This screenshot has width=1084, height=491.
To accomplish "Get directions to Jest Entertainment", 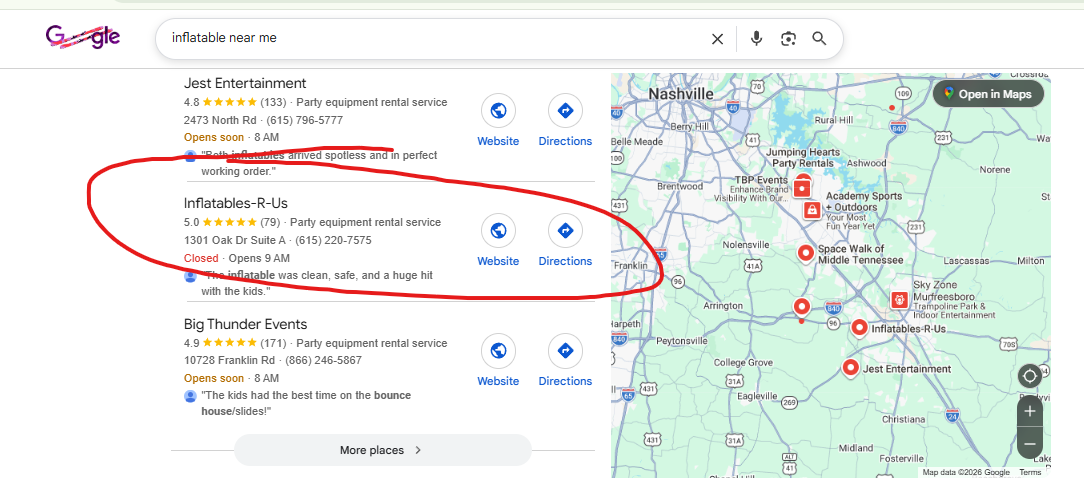I will [x=565, y=111].
